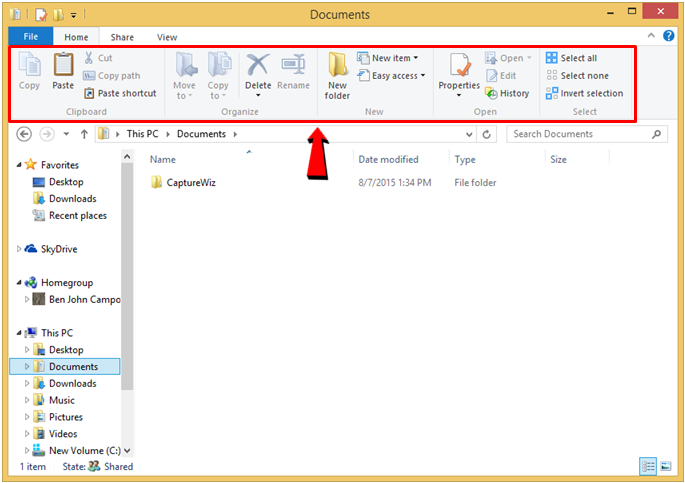Open the Open dropdown in ribbon
685x483 pixels.
pyautogui.click(x=509, y=58)
